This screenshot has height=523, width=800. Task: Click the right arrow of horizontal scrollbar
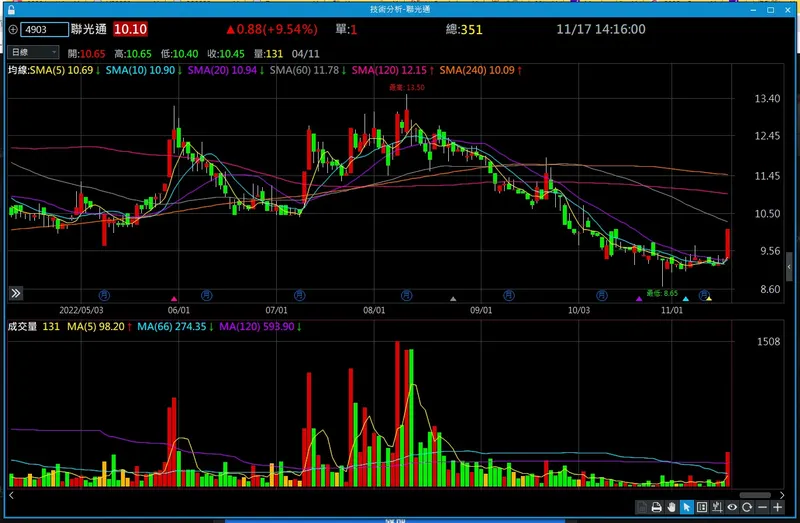782,495
